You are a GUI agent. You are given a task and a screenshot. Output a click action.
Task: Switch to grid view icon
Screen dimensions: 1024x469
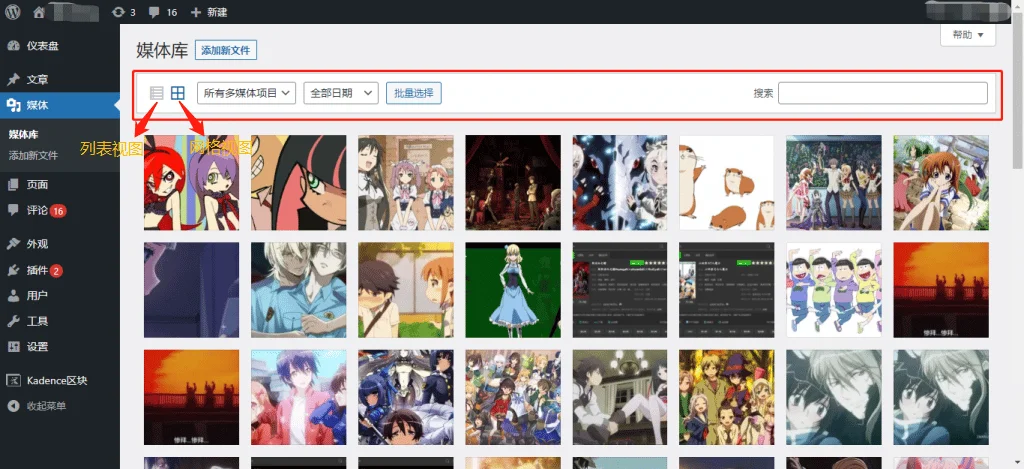point(178,93)
